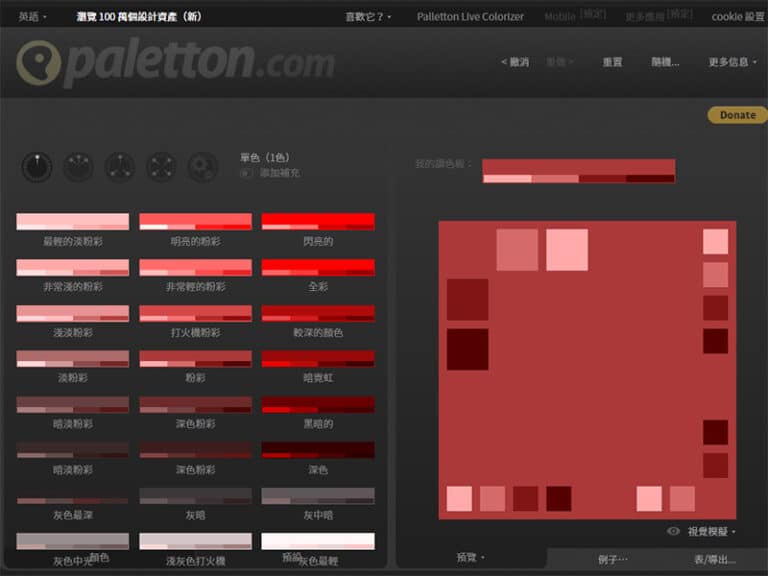Screen dimensions: 768x576
Task: Choose the 全彩 full colors preset swatch
Action: (x=318, y=267)
